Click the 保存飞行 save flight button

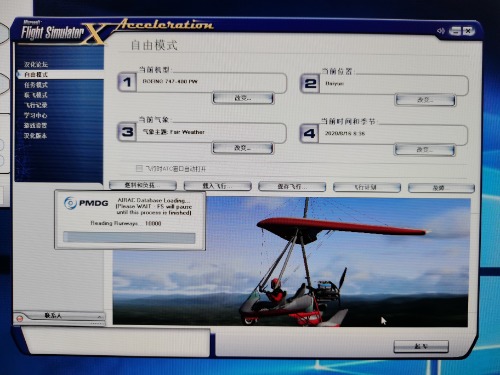tap(292, 187)
